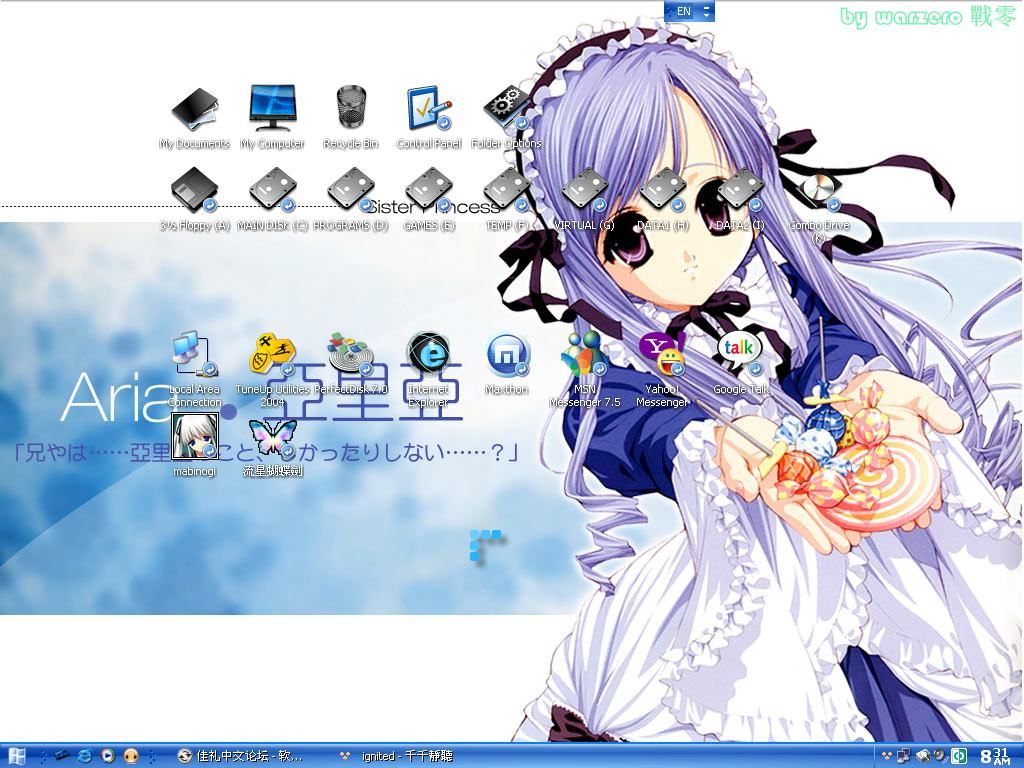This screenshot has width=1024, height=768.
Task: Open Internet Explorer from Quick Launch
Action: [x=85, y=756]
